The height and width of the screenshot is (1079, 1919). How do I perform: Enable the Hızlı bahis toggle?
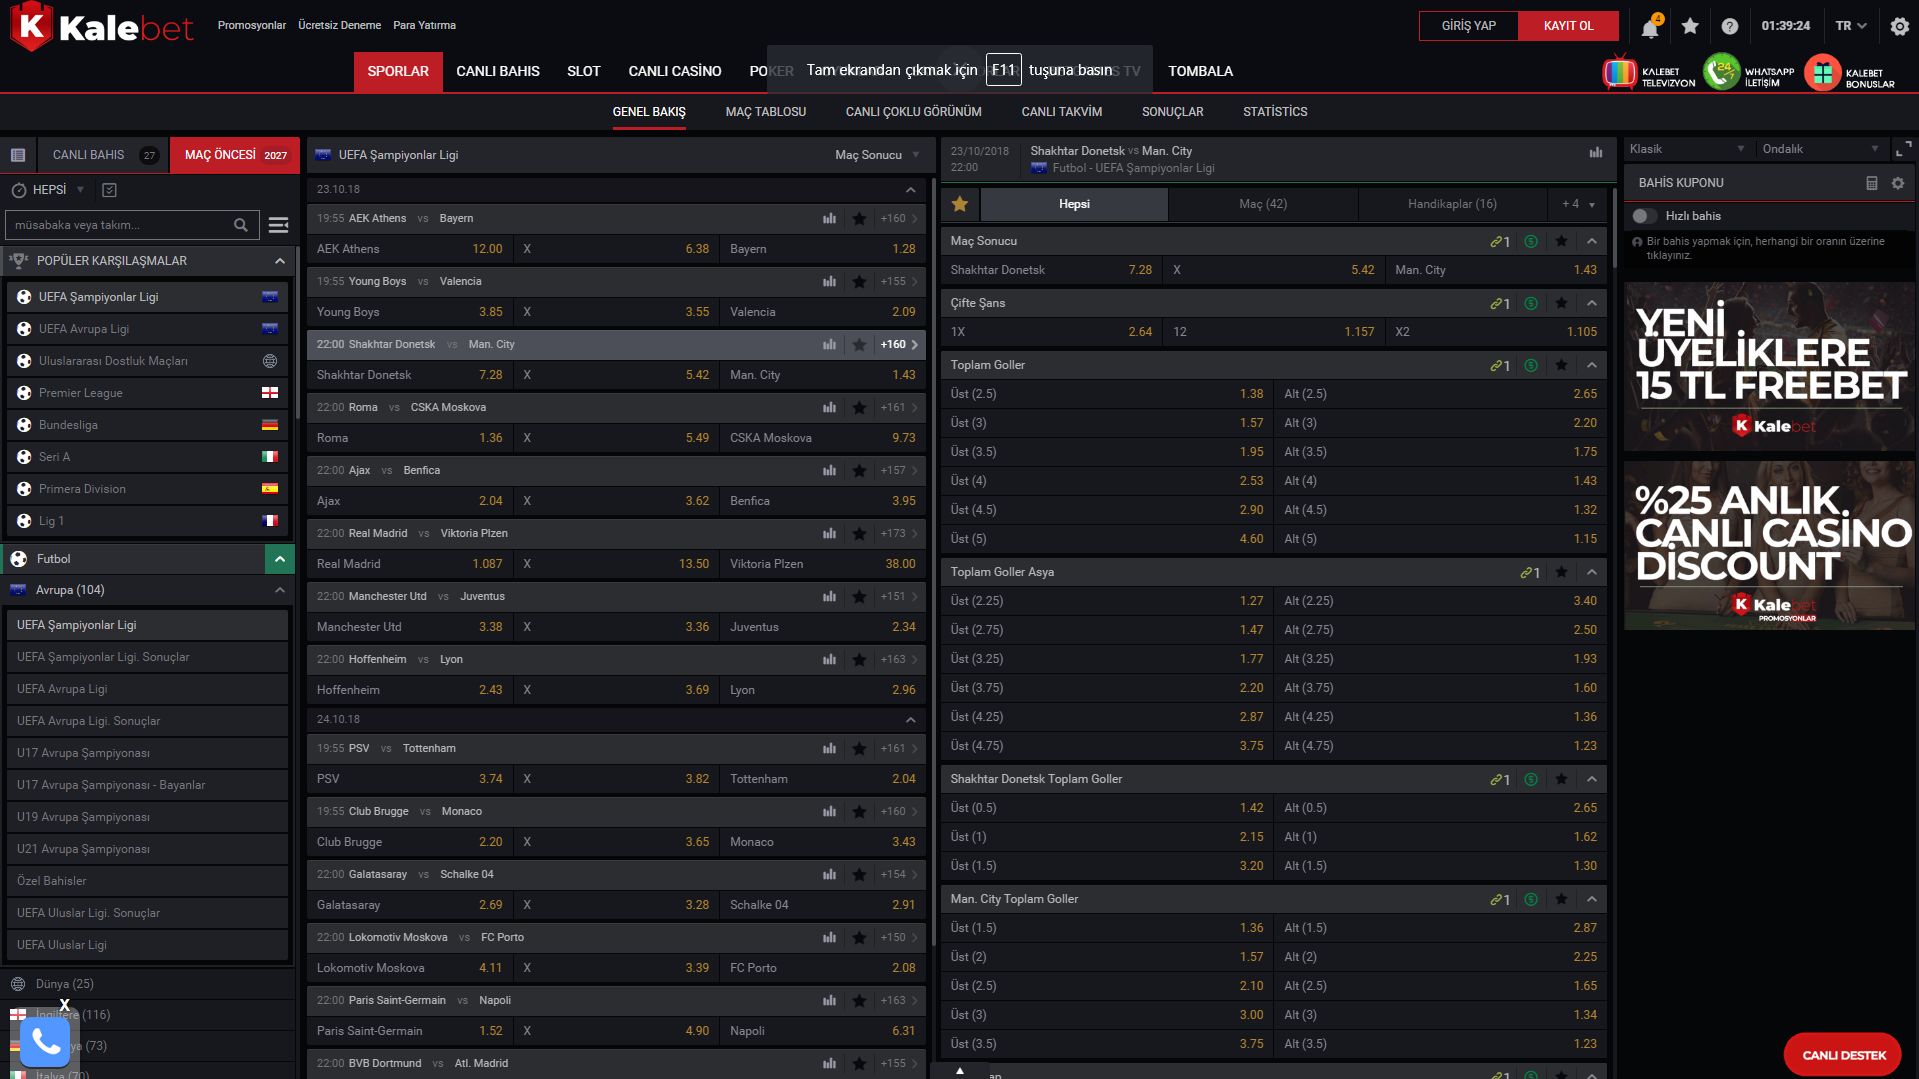[1643, 216]
